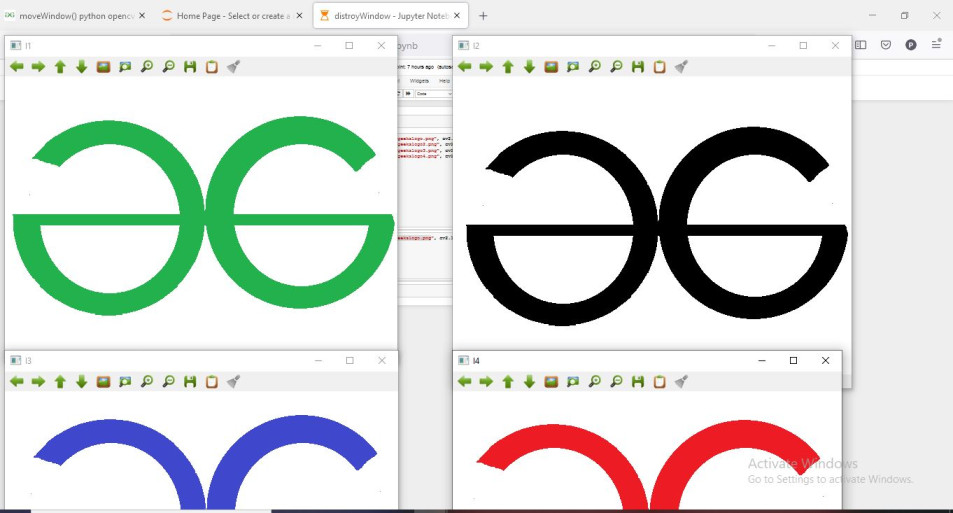This screenshot has width=953, height=513.
Task: Fit image to window in I4
Action: 573,382
